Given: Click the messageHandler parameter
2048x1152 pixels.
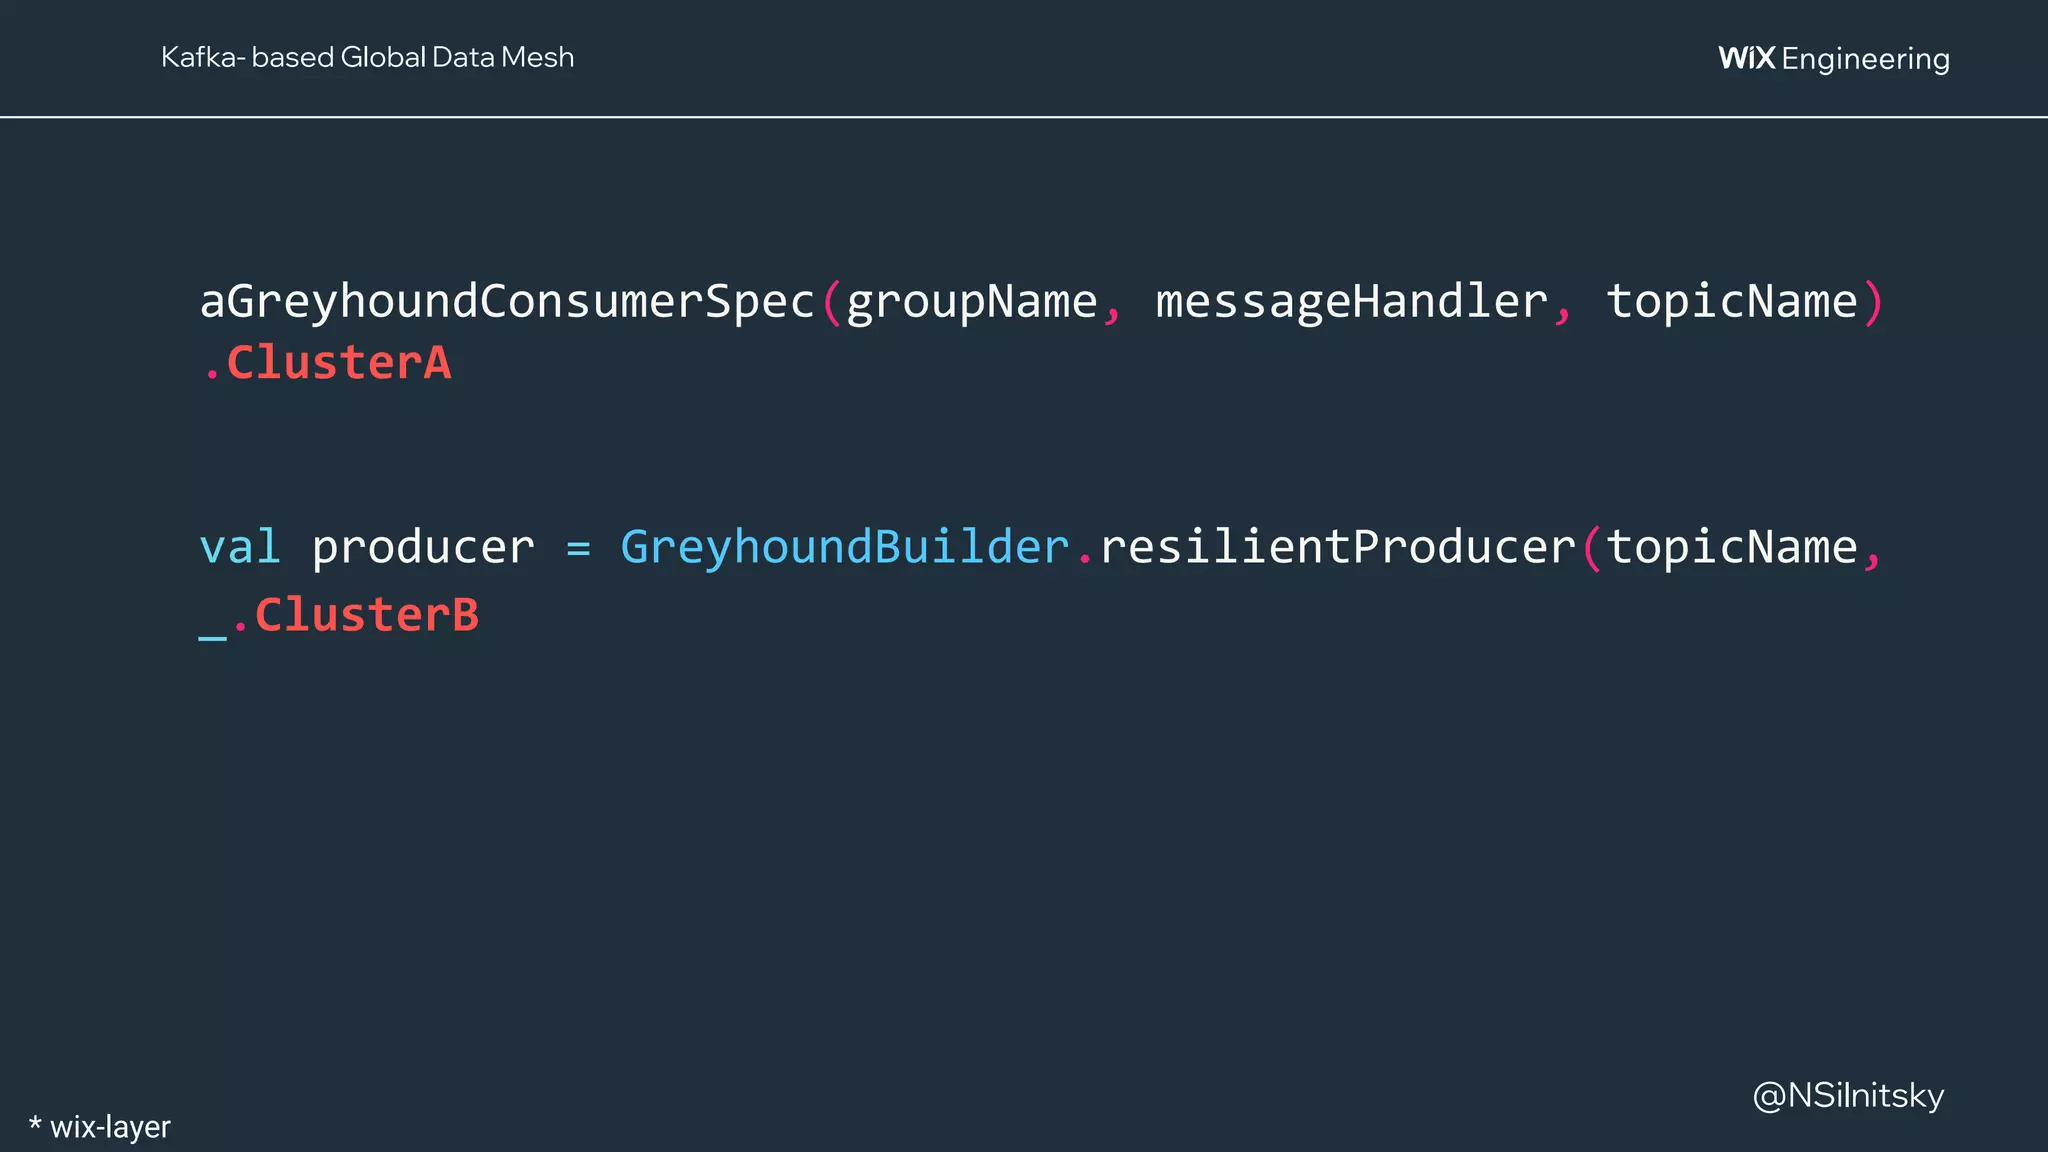Looking at the screenshot, I should (x=1351, y=301).
